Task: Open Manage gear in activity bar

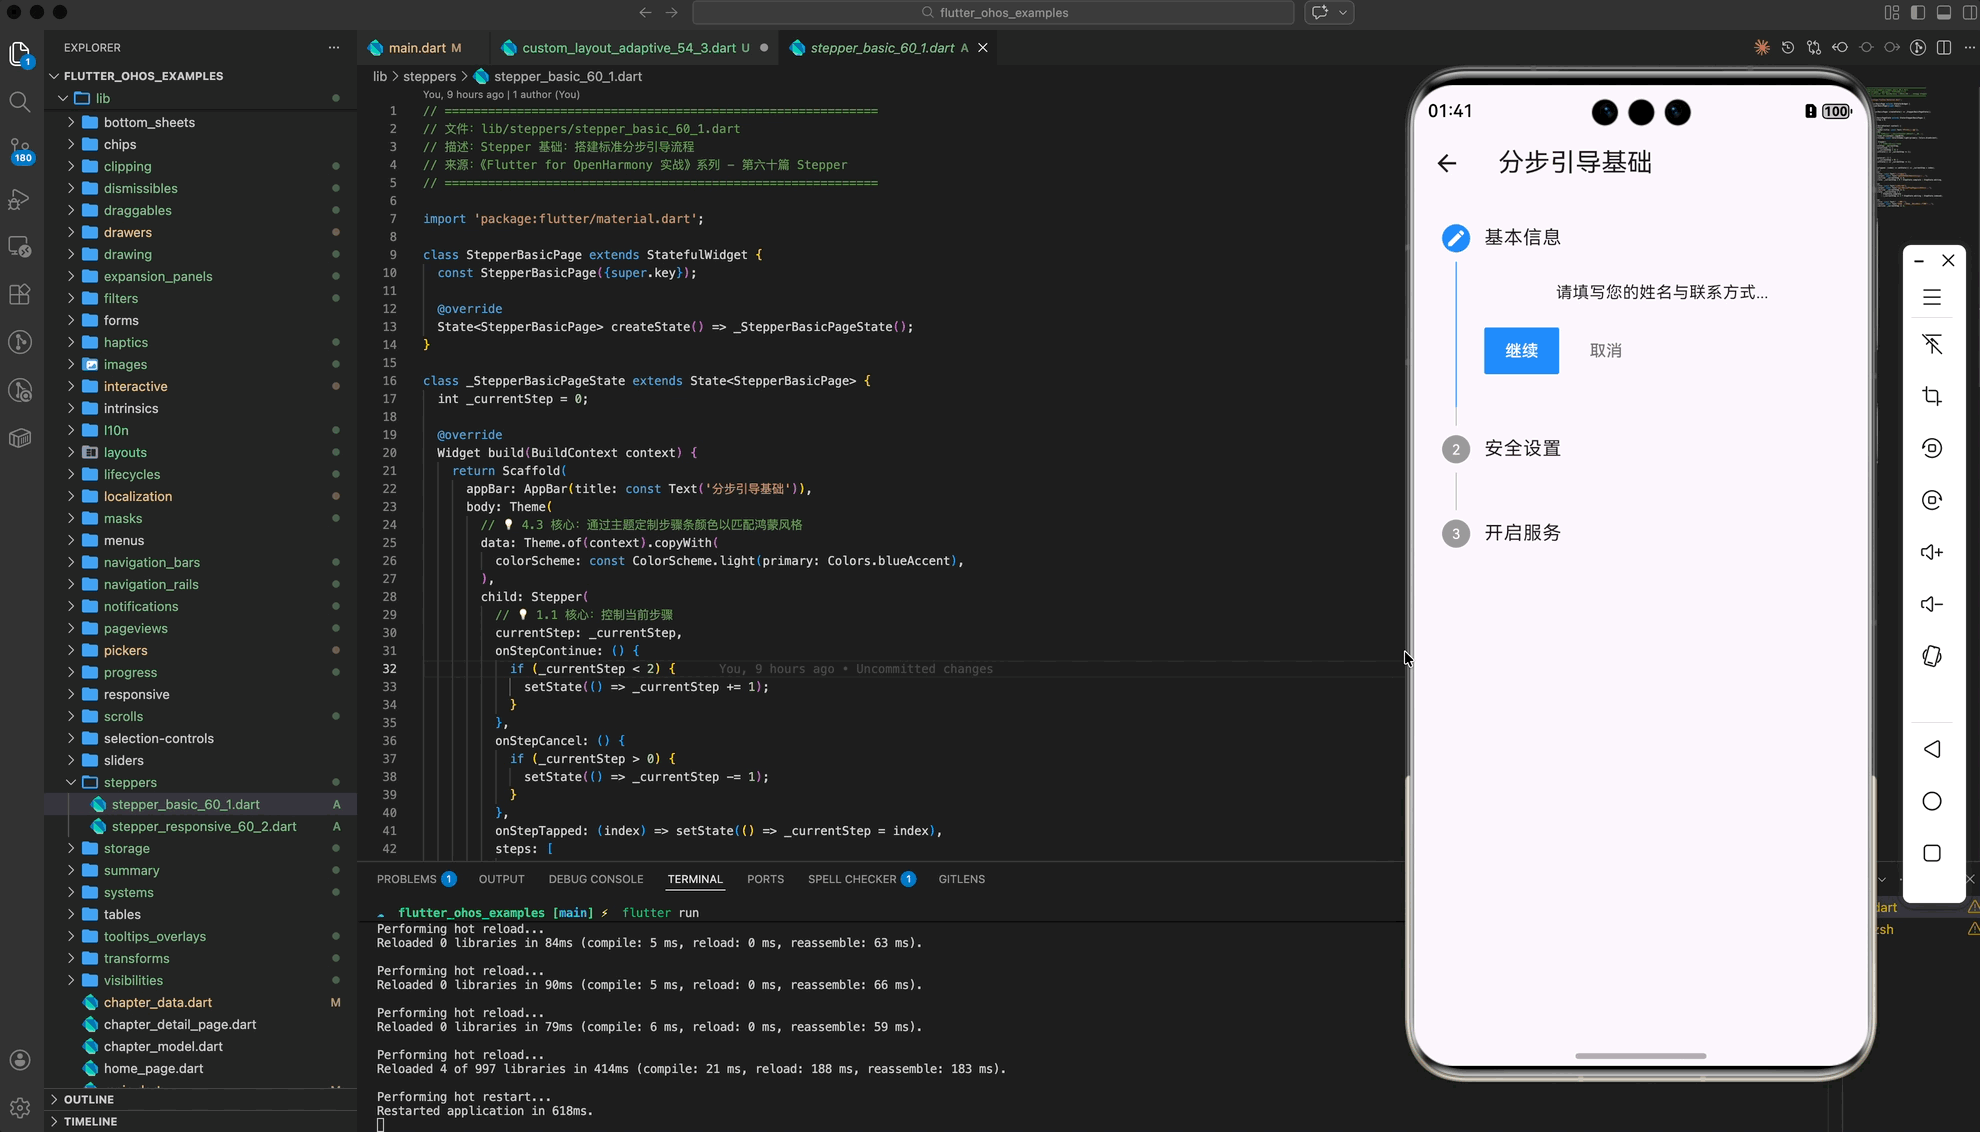Action: coord(19,1107)
